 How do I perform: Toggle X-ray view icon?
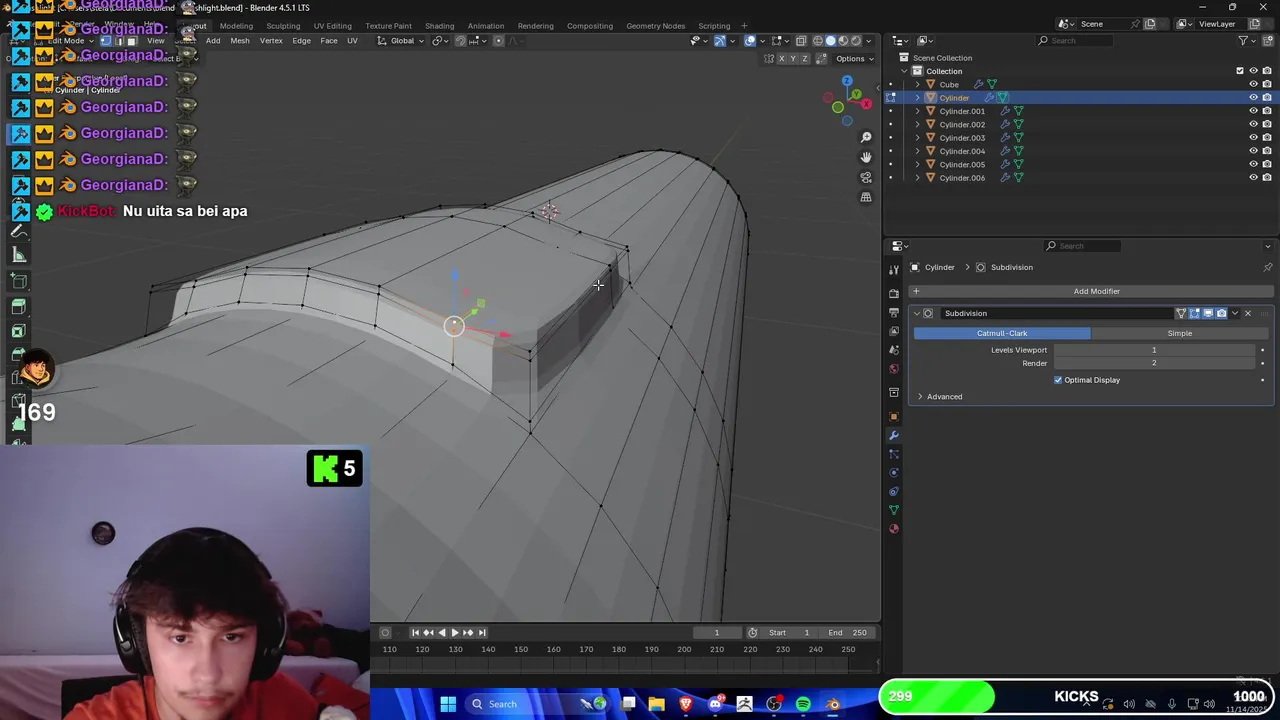(801, 41)
